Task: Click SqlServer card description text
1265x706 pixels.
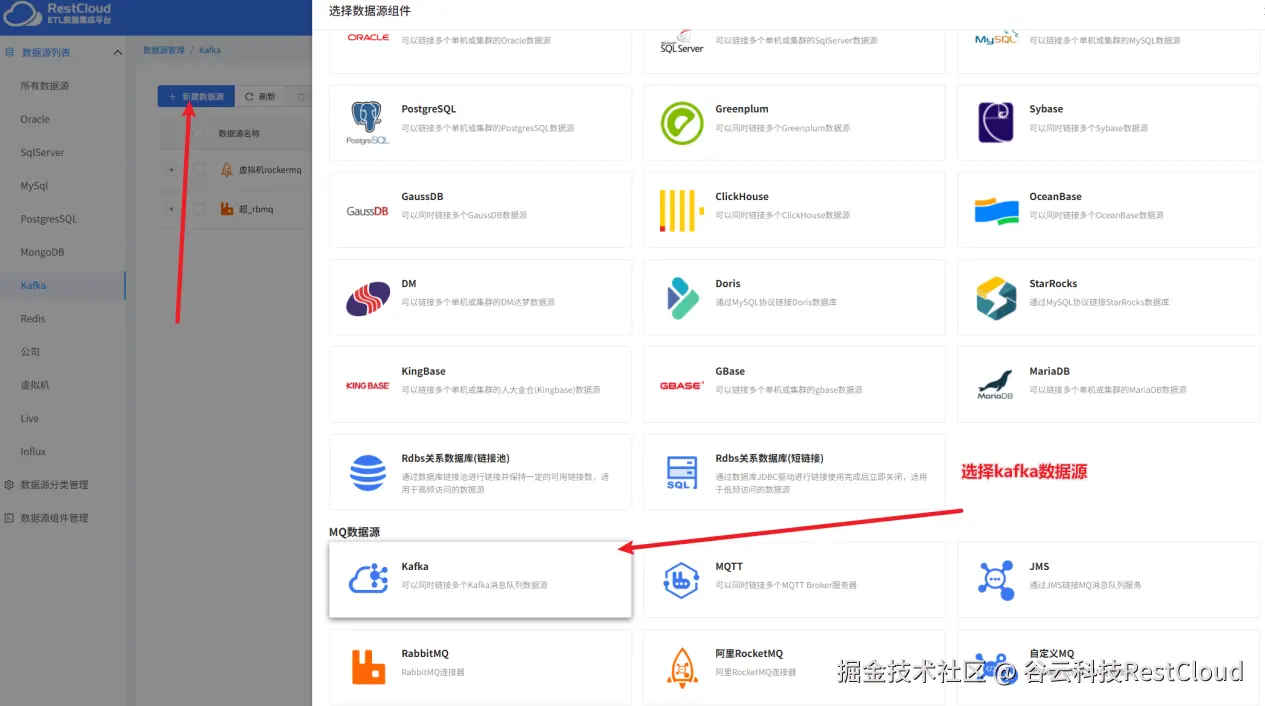Action: click(796, 41)
